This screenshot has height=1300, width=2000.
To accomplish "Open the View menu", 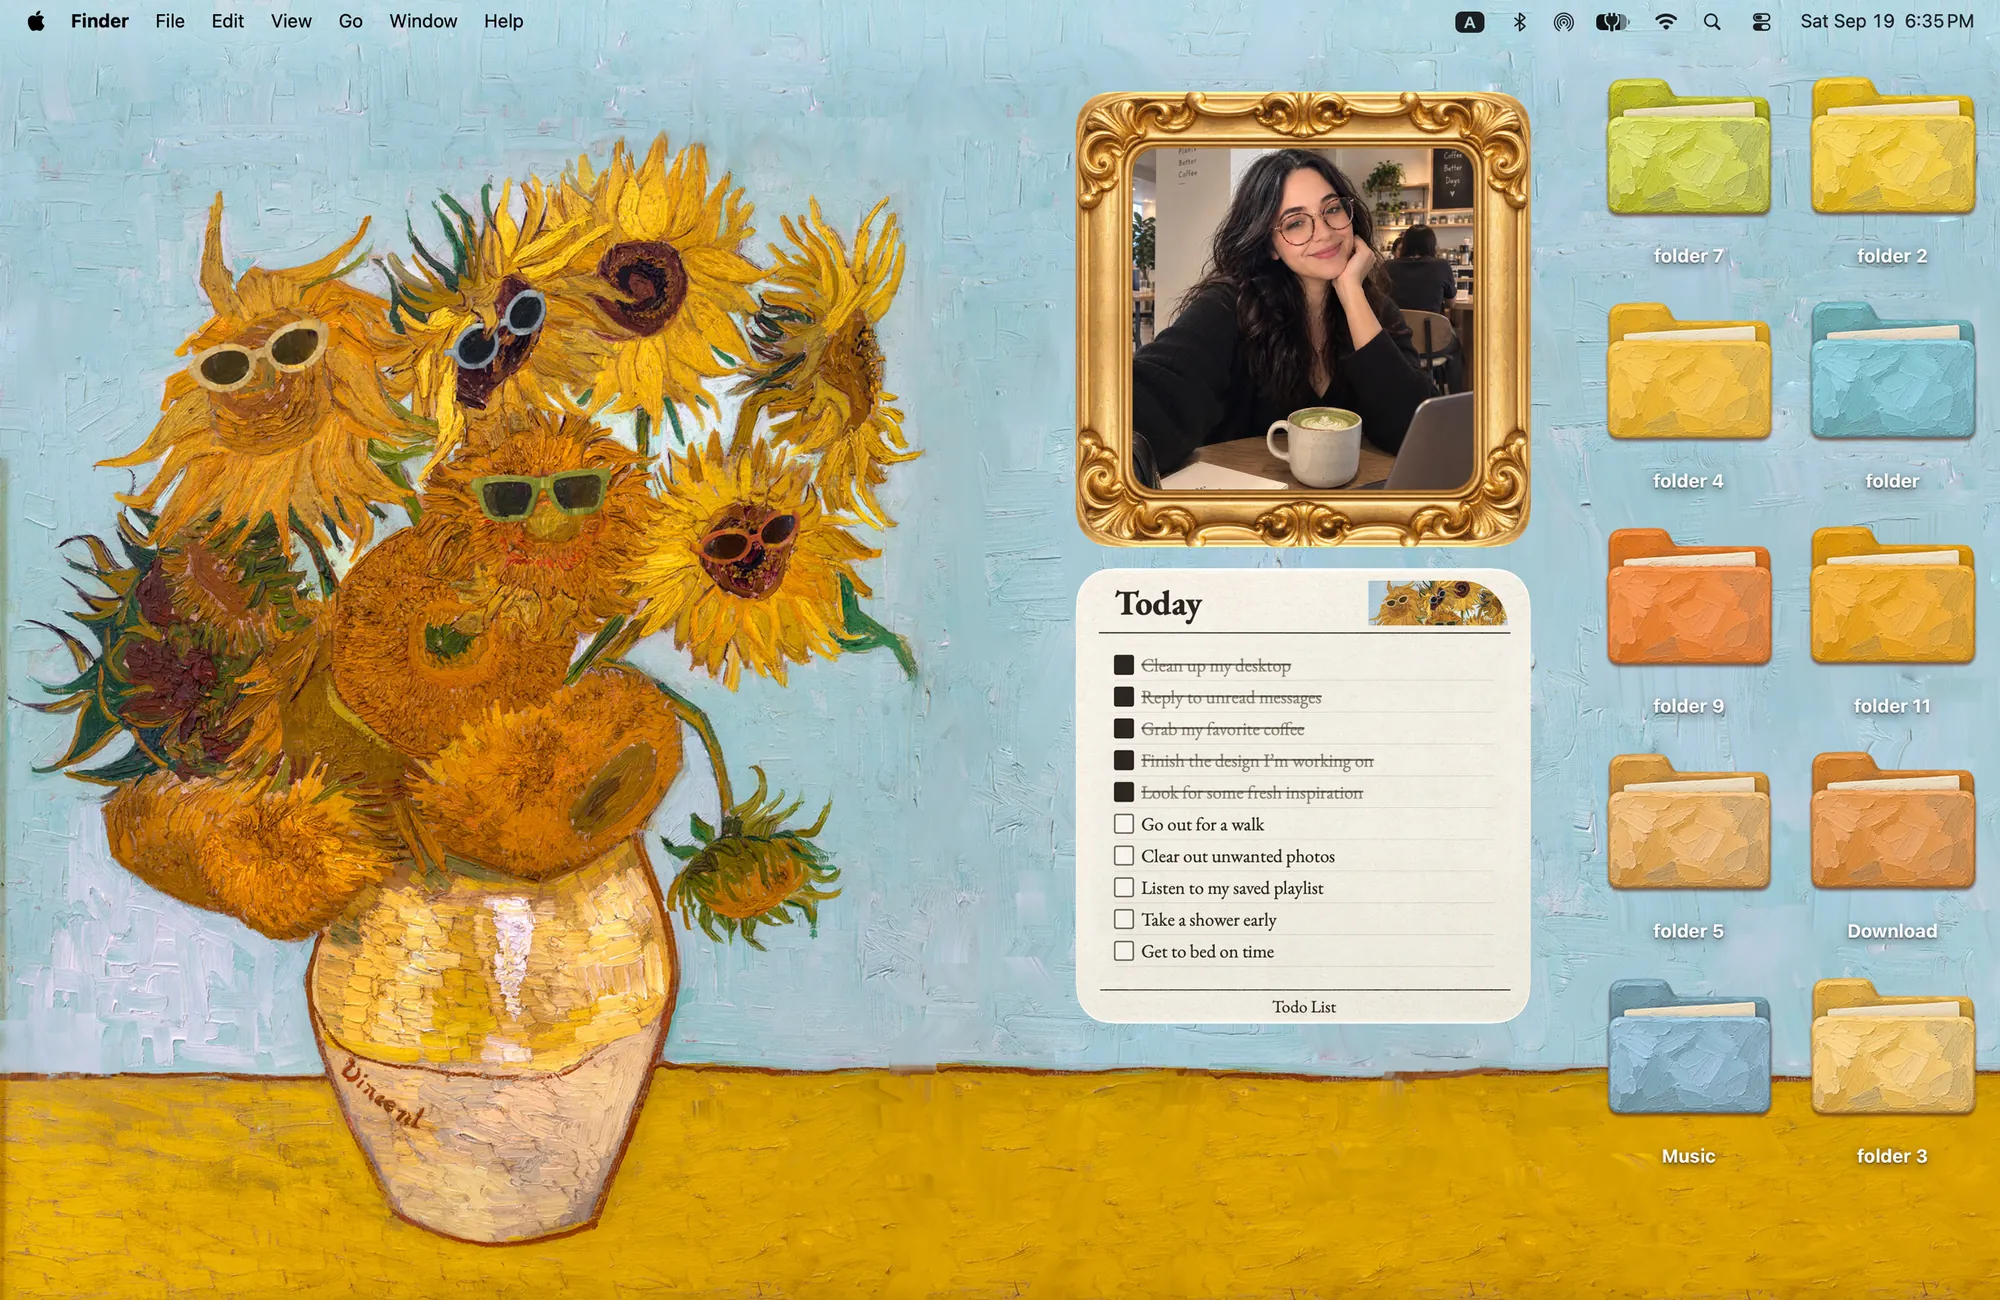I will coord(291,21).
